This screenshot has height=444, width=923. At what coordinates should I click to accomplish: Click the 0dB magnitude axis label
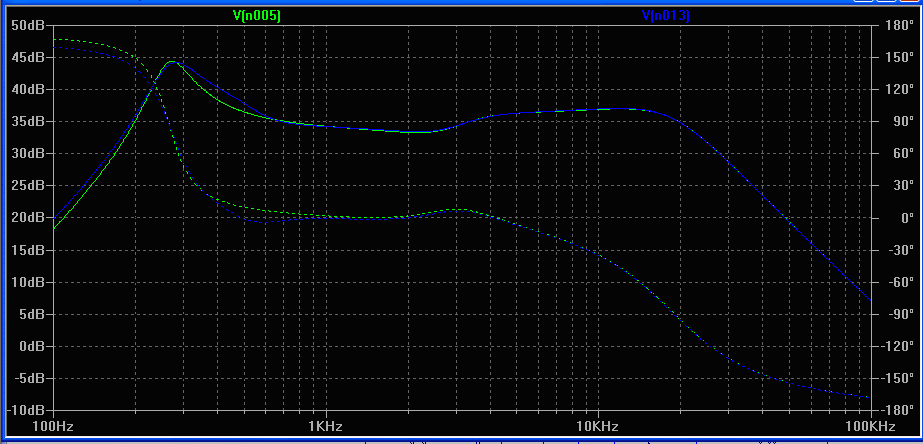click(31, 346)
